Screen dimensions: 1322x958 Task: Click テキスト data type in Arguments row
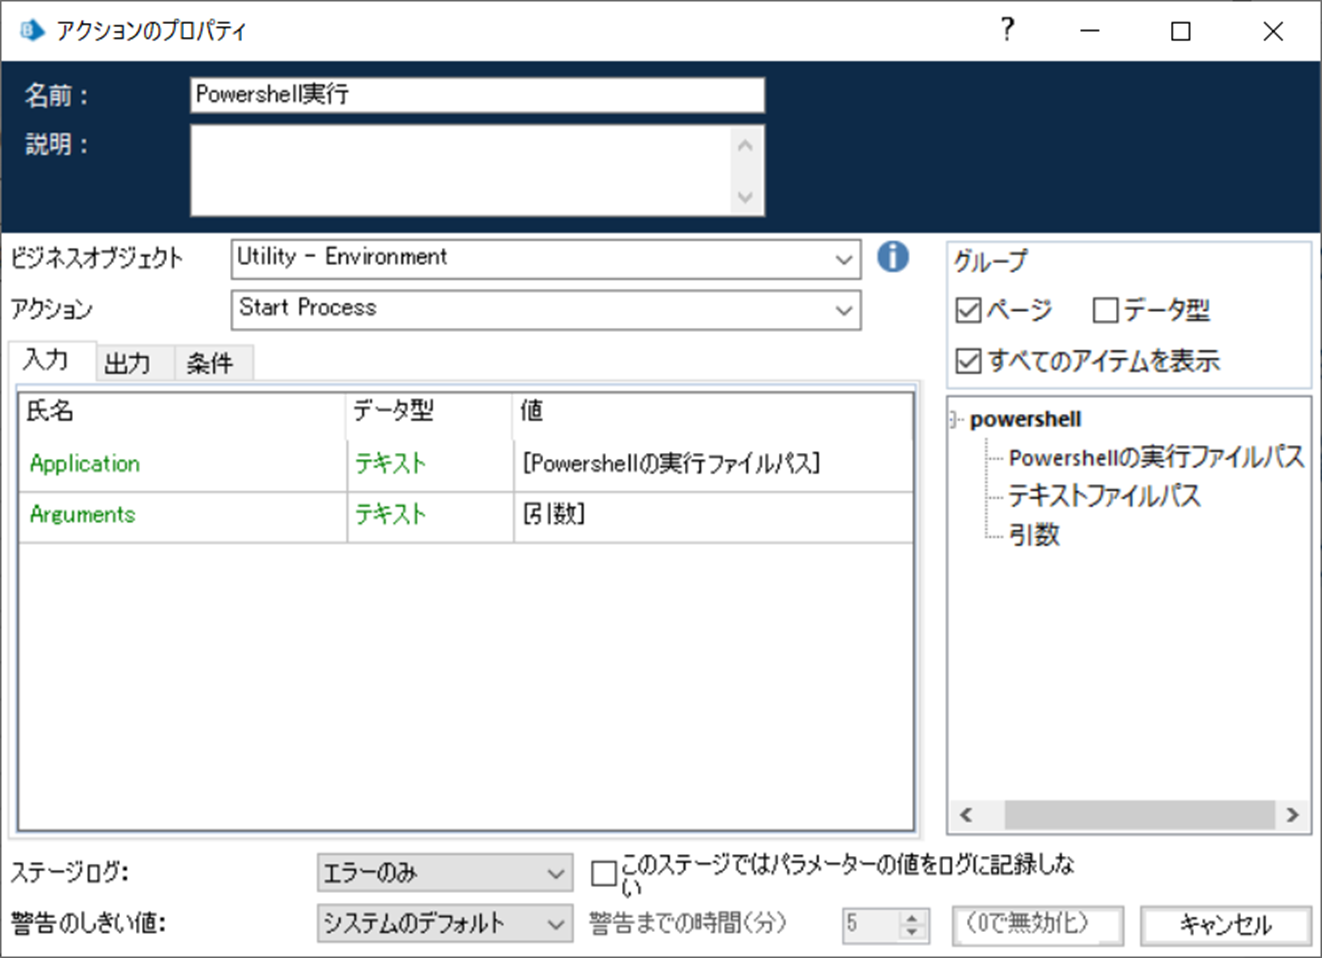(x=390, y=515)
